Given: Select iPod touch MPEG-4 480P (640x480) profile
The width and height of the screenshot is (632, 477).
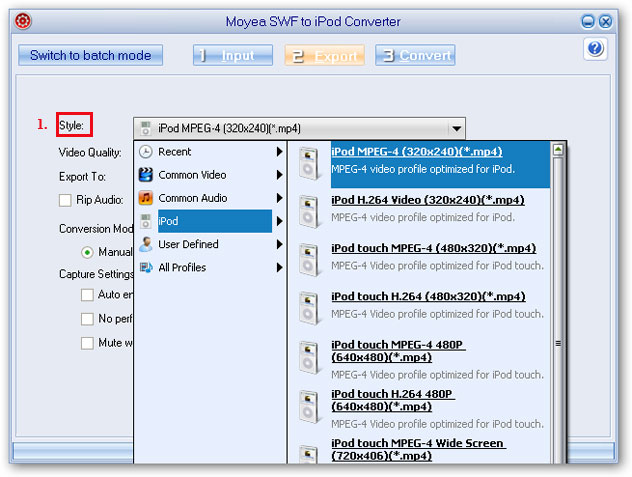Looking at the screenshot, I should point(398,351).
